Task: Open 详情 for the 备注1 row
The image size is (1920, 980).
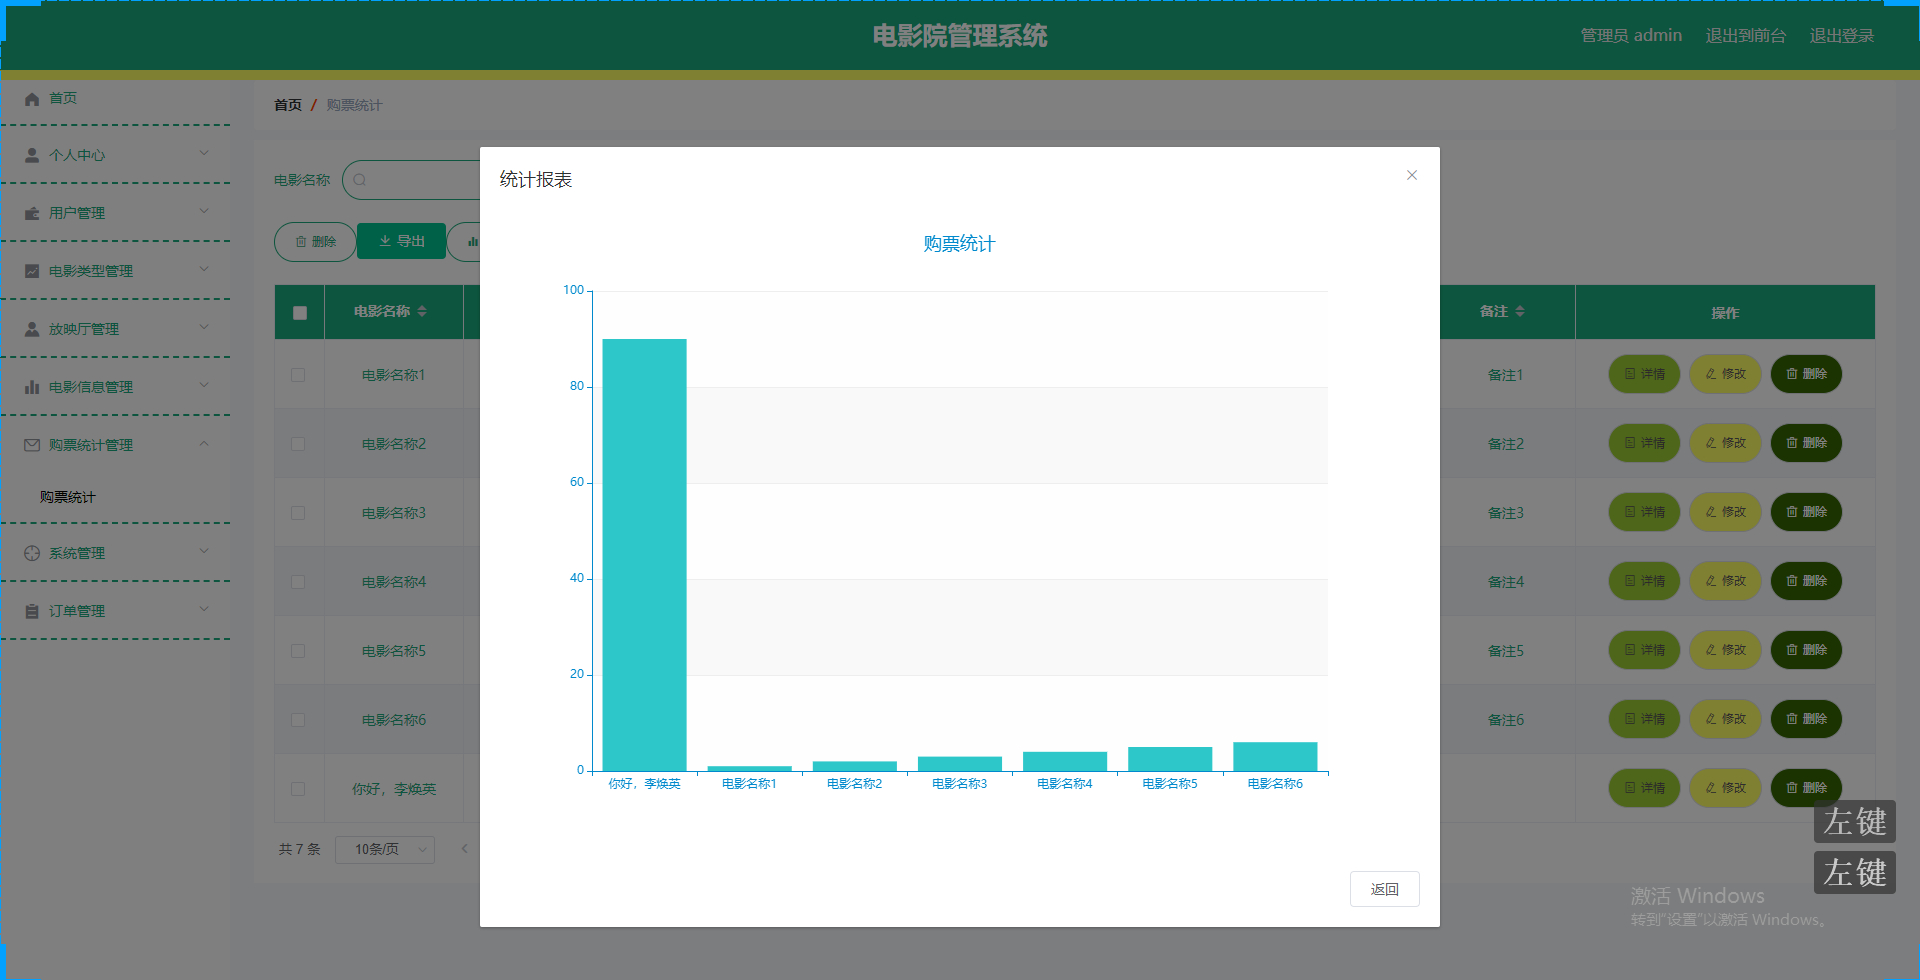Action: [x=1645, y=374]
